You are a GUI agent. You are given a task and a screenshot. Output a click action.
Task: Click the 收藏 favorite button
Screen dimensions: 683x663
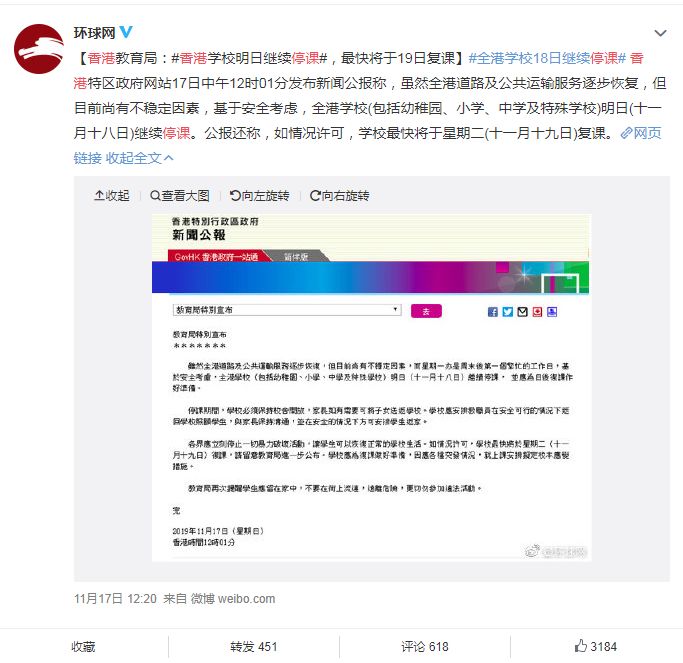tap(84, 646)
